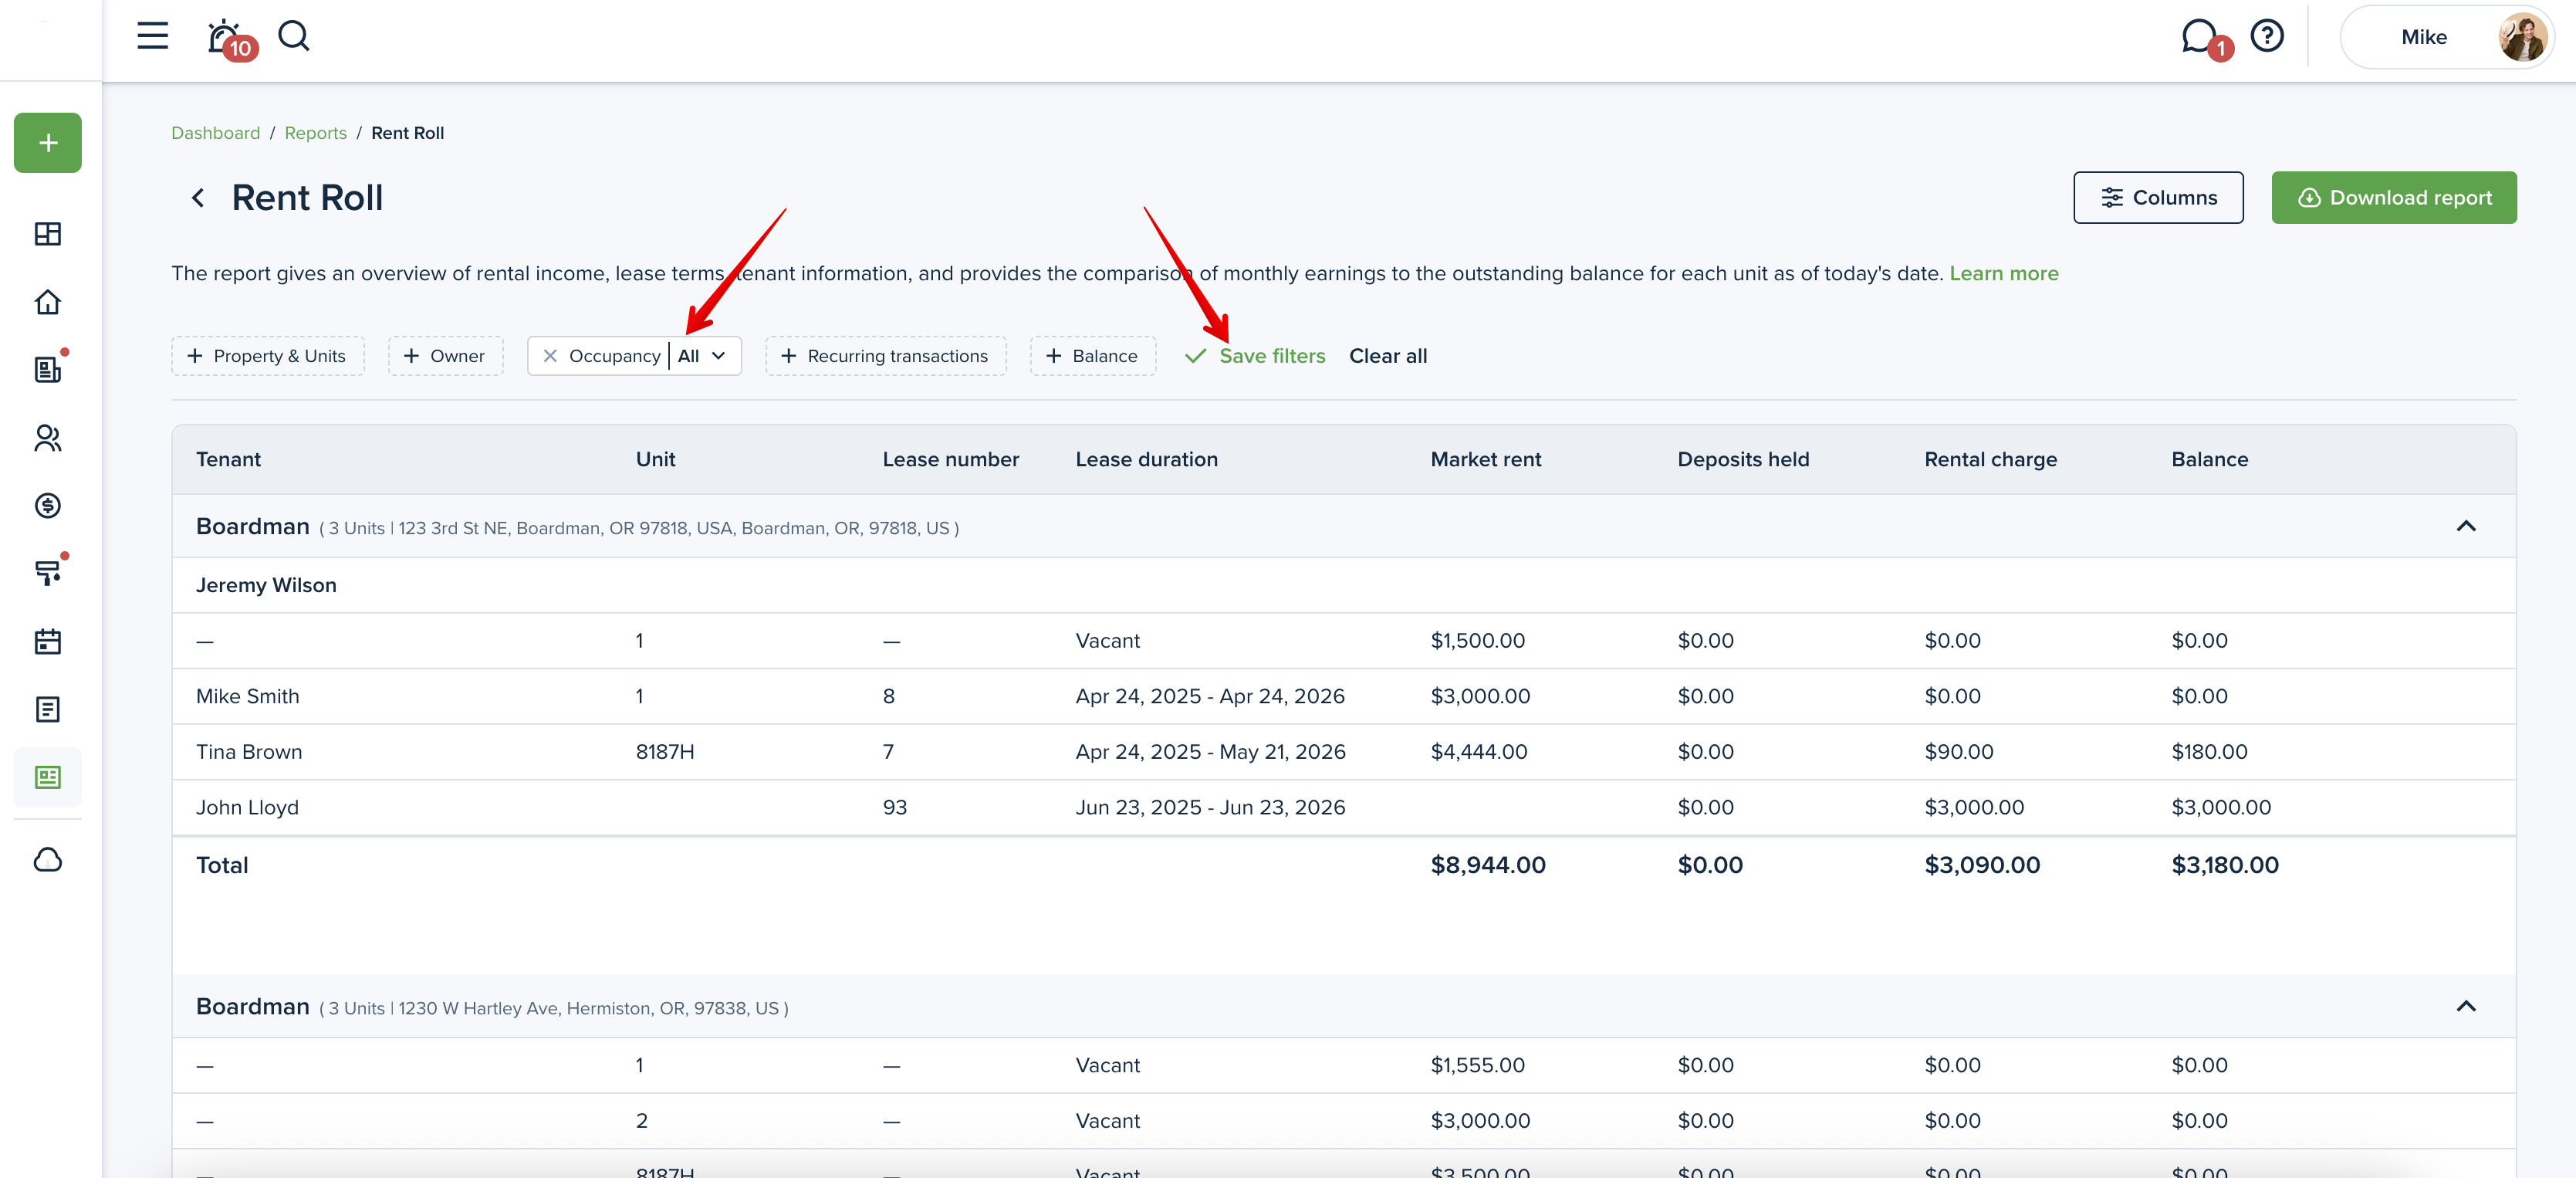Add the Recurring transactions filter
Viewport: 2576px width, 1178px height.
[885, 356]
